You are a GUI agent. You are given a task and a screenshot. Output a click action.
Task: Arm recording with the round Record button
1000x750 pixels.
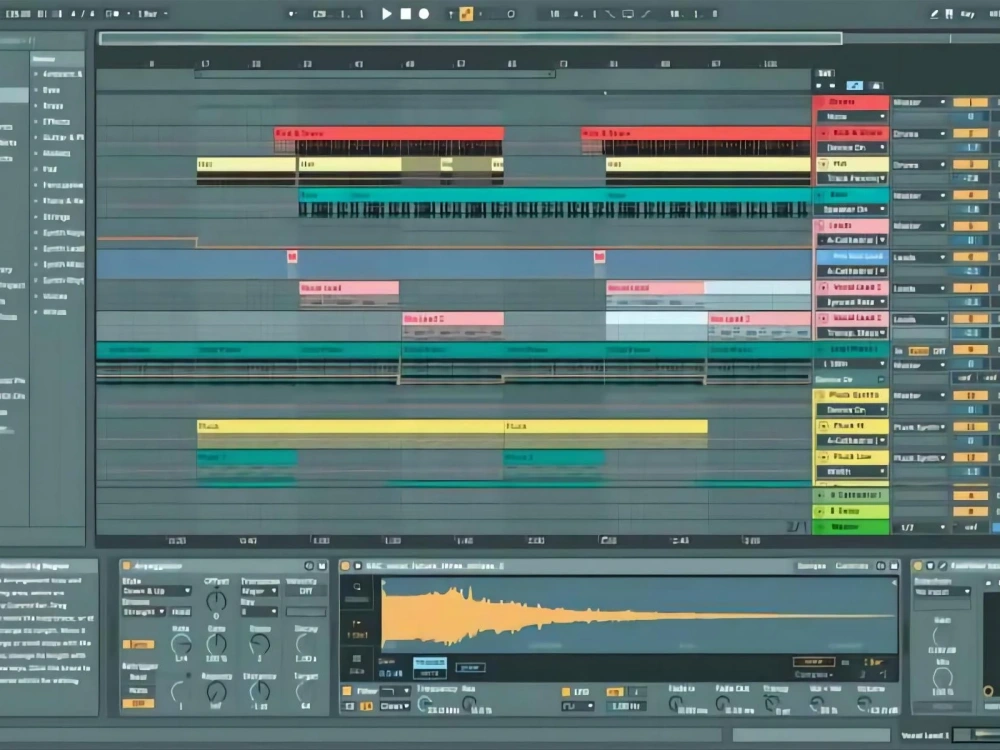[x=424, y=13]
